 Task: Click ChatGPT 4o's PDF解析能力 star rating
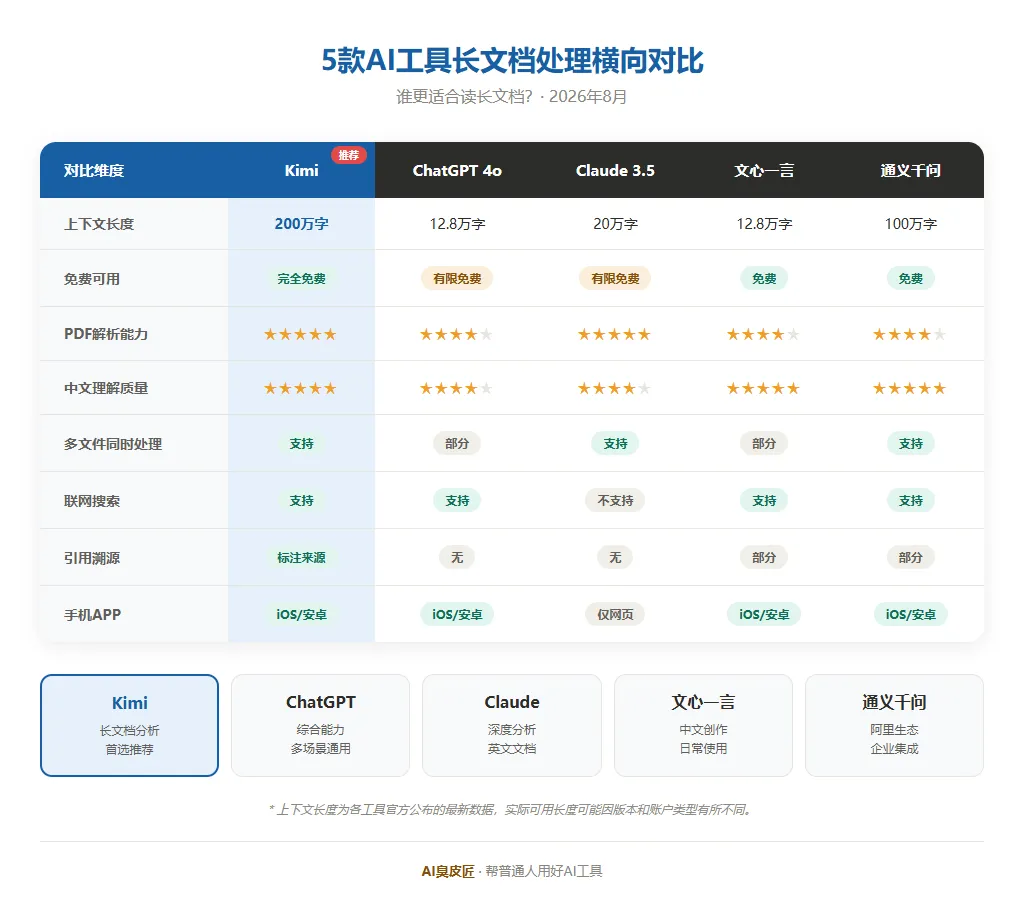tap(456, 334)
